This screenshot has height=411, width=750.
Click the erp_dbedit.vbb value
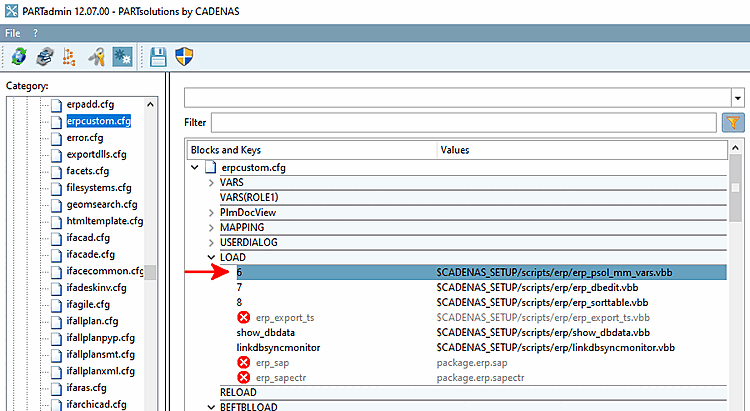click(537, 288)
